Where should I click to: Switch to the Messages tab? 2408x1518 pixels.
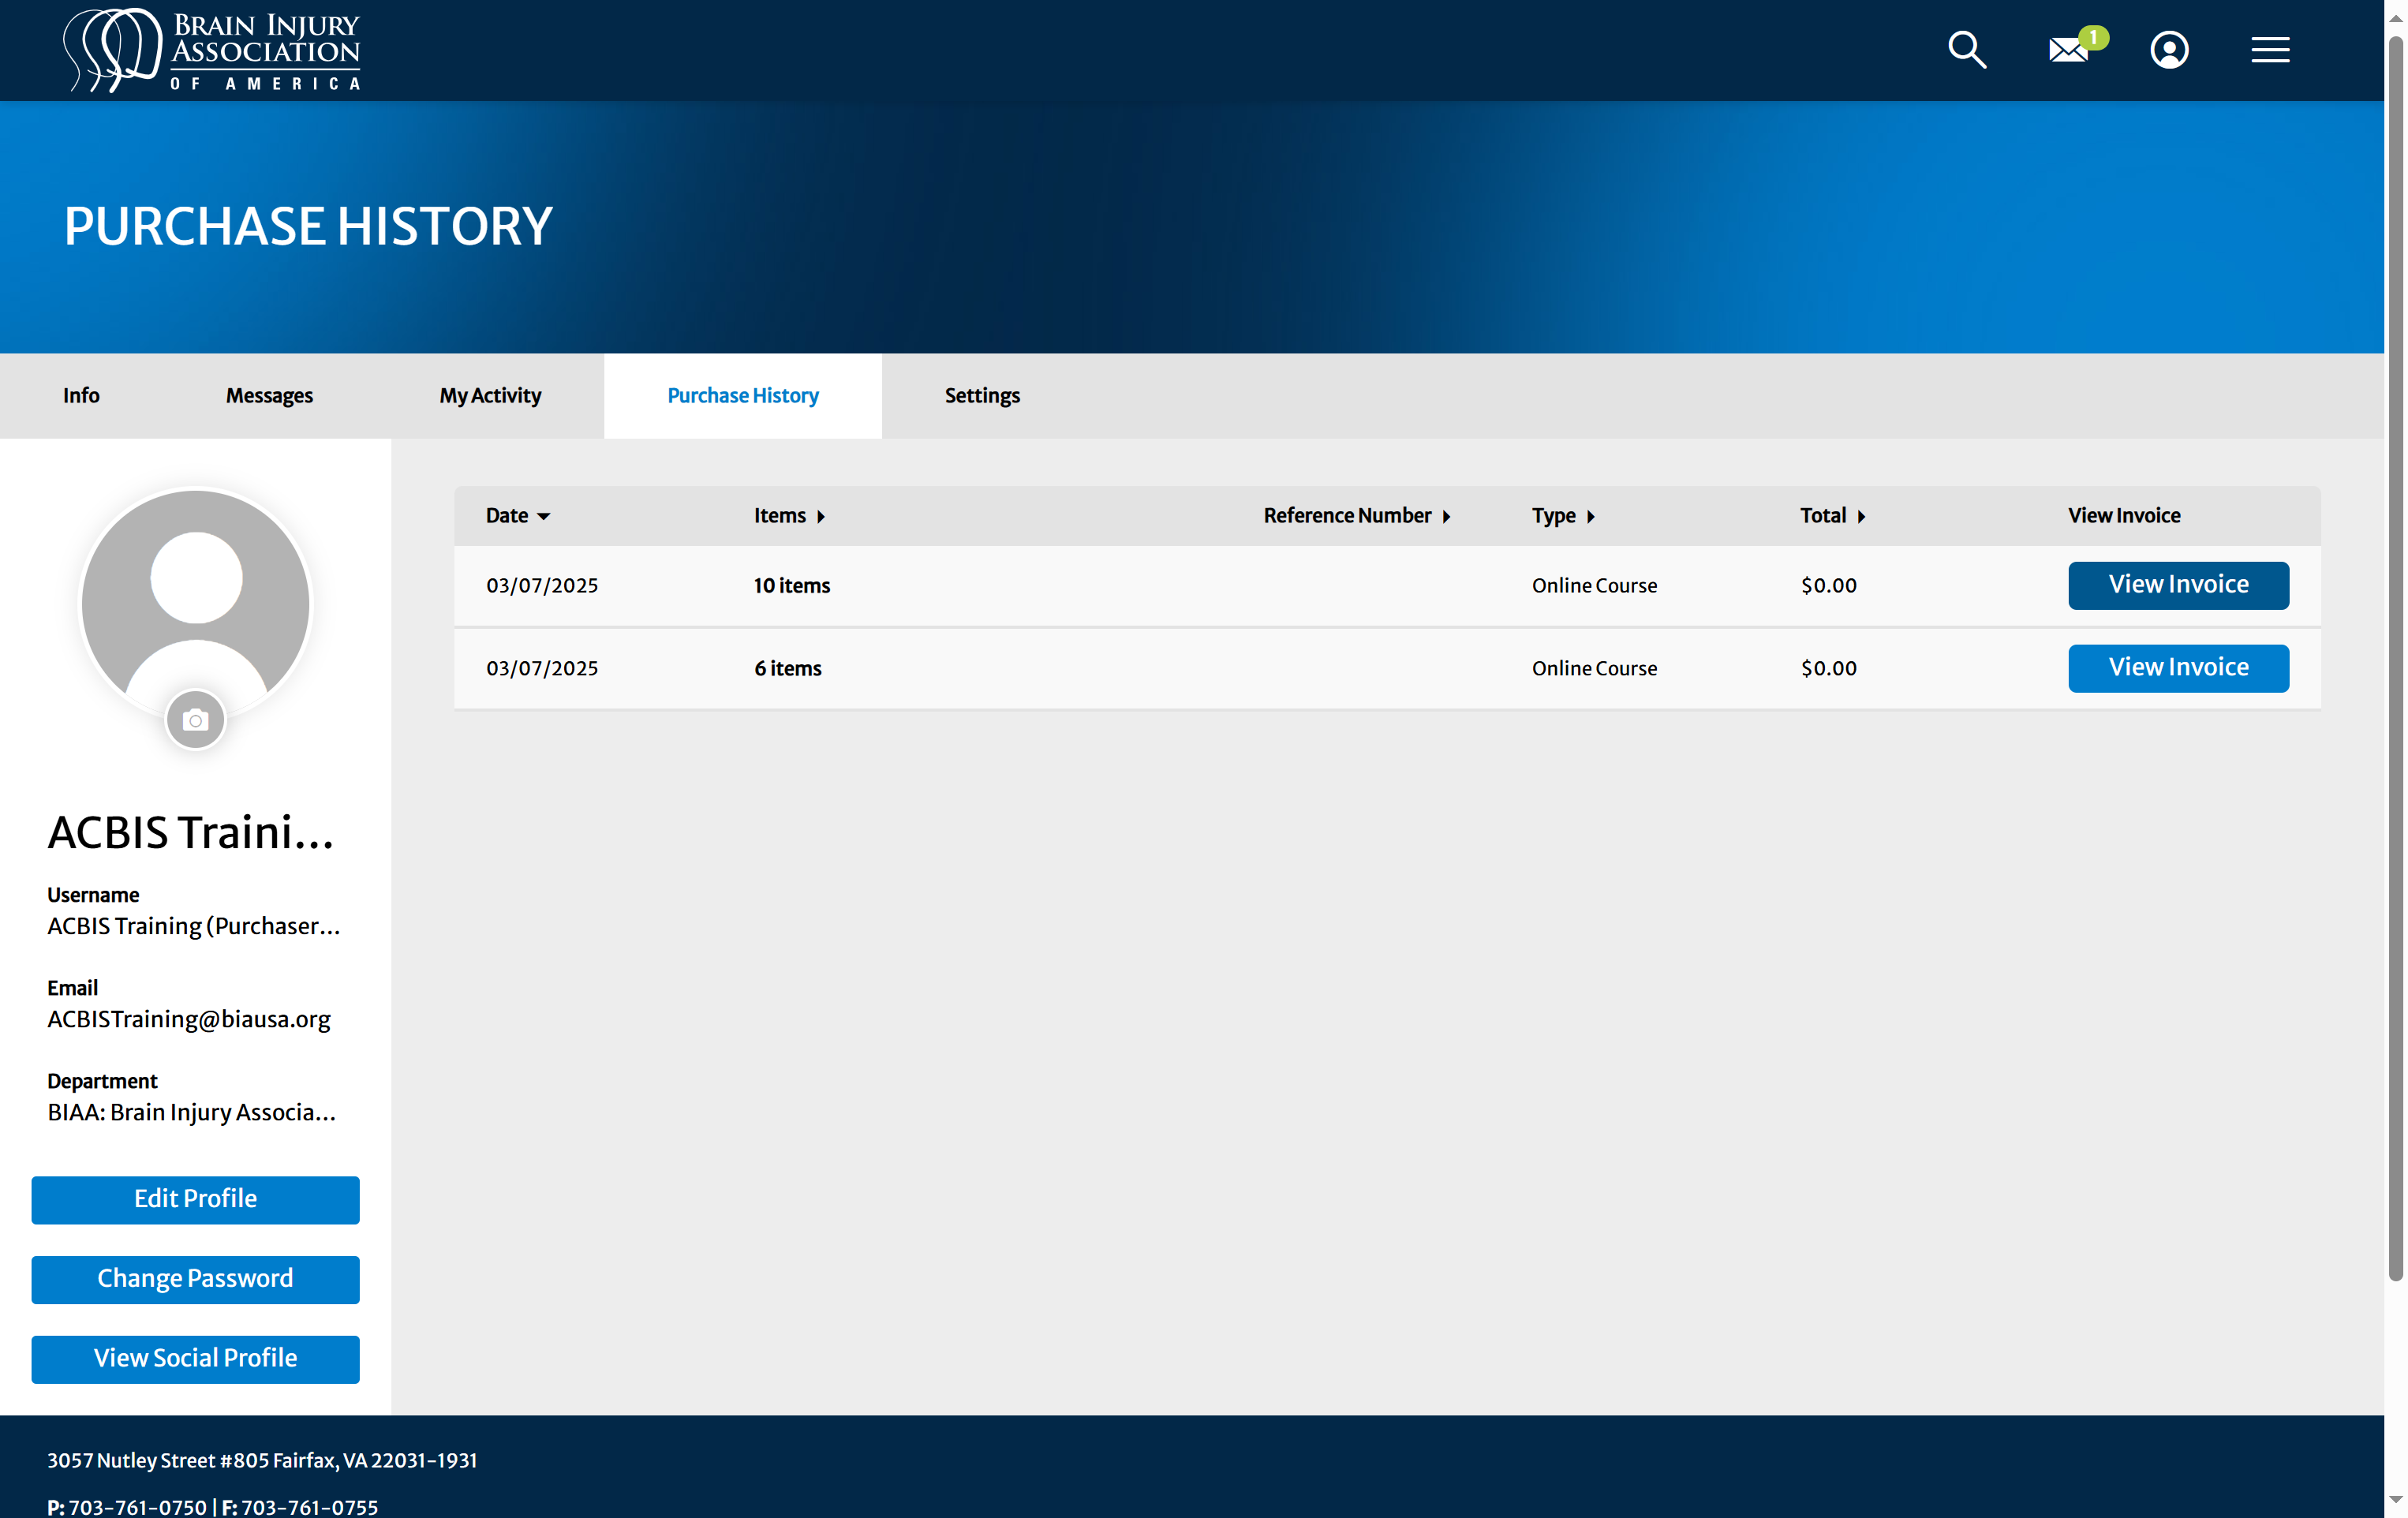pos(269,395)
